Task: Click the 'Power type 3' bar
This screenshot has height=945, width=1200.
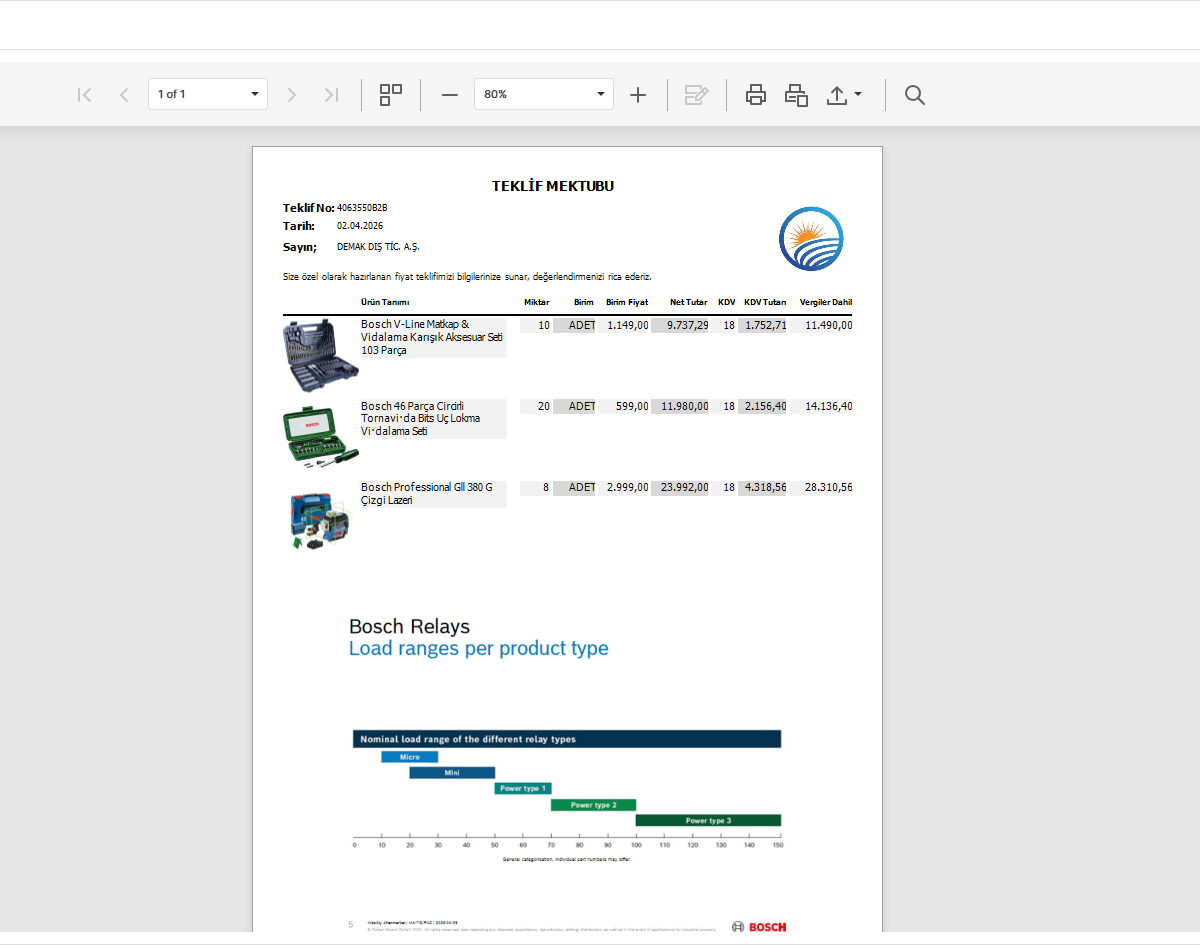Action: (708, 821)
